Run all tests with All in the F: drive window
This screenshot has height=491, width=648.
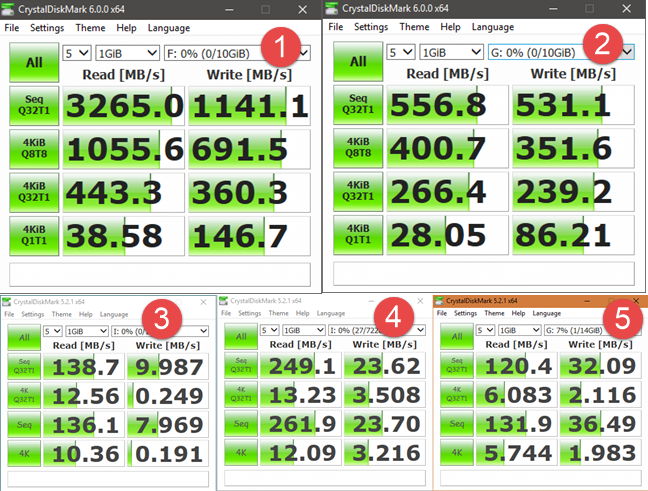[34, 62]
